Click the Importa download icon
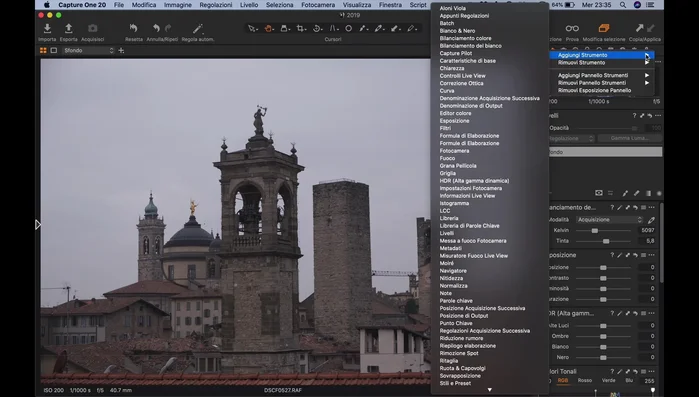699x397 pixels. pyautogui.click(x=47, y=29)
